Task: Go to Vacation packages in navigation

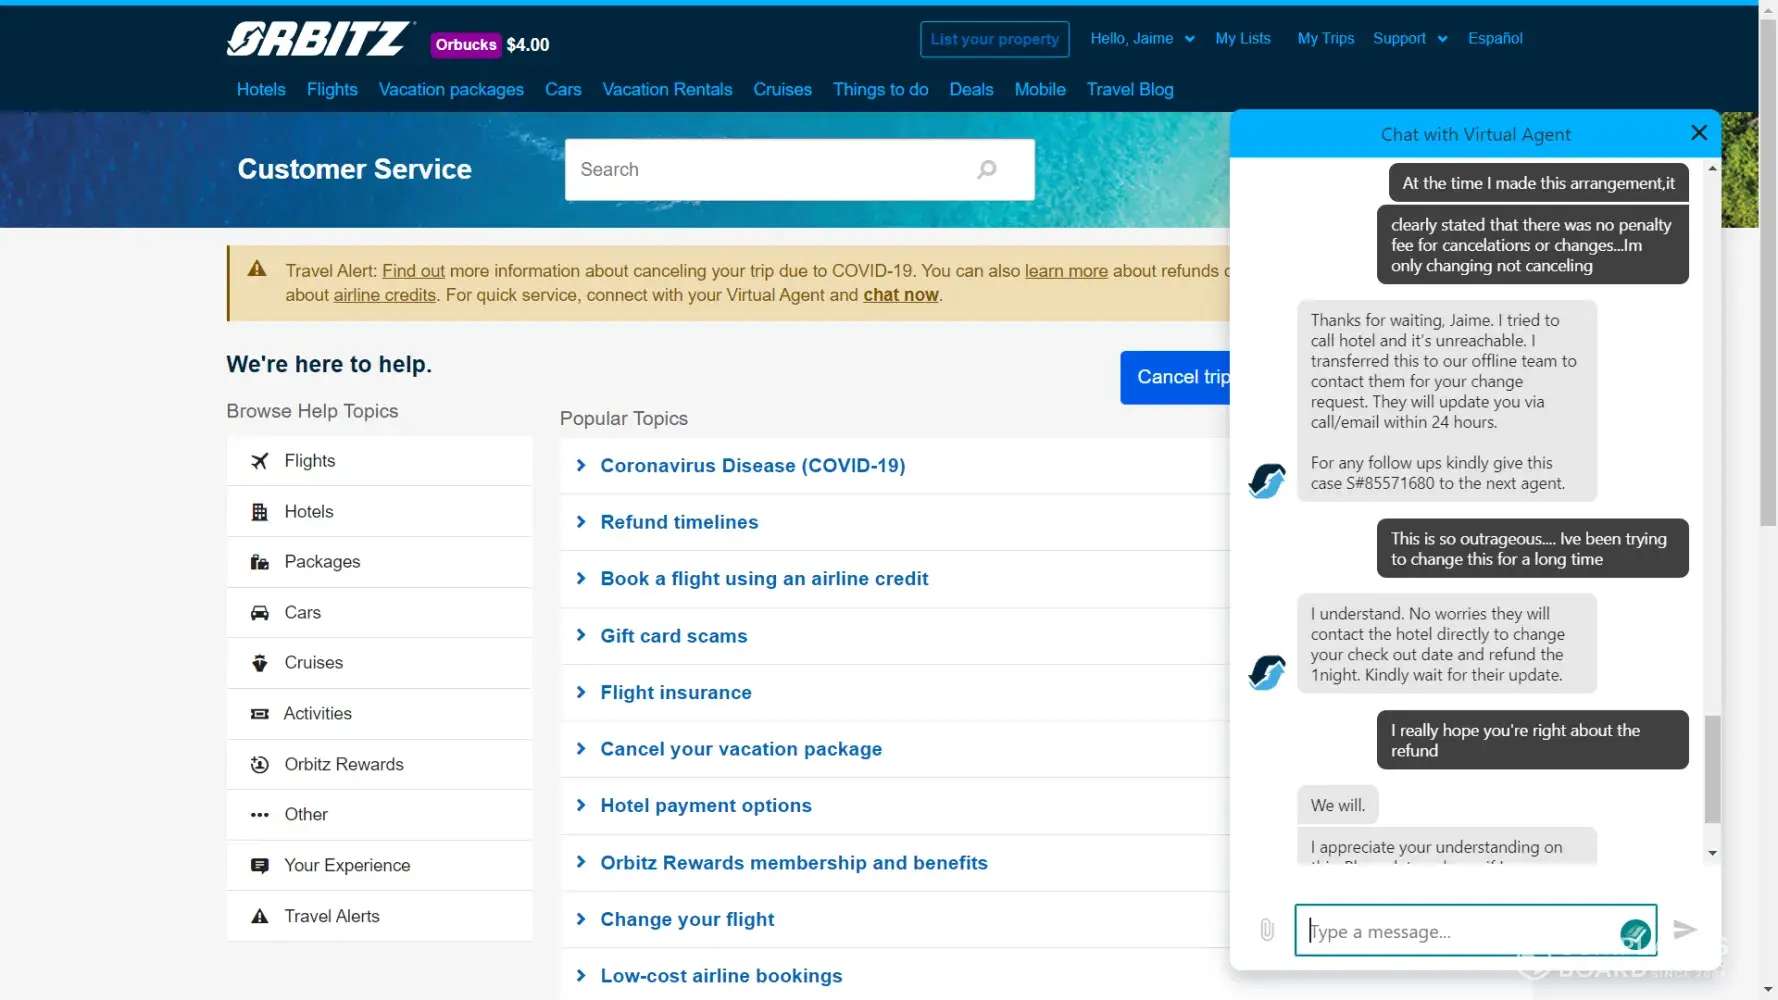Action: pos(451,90)
